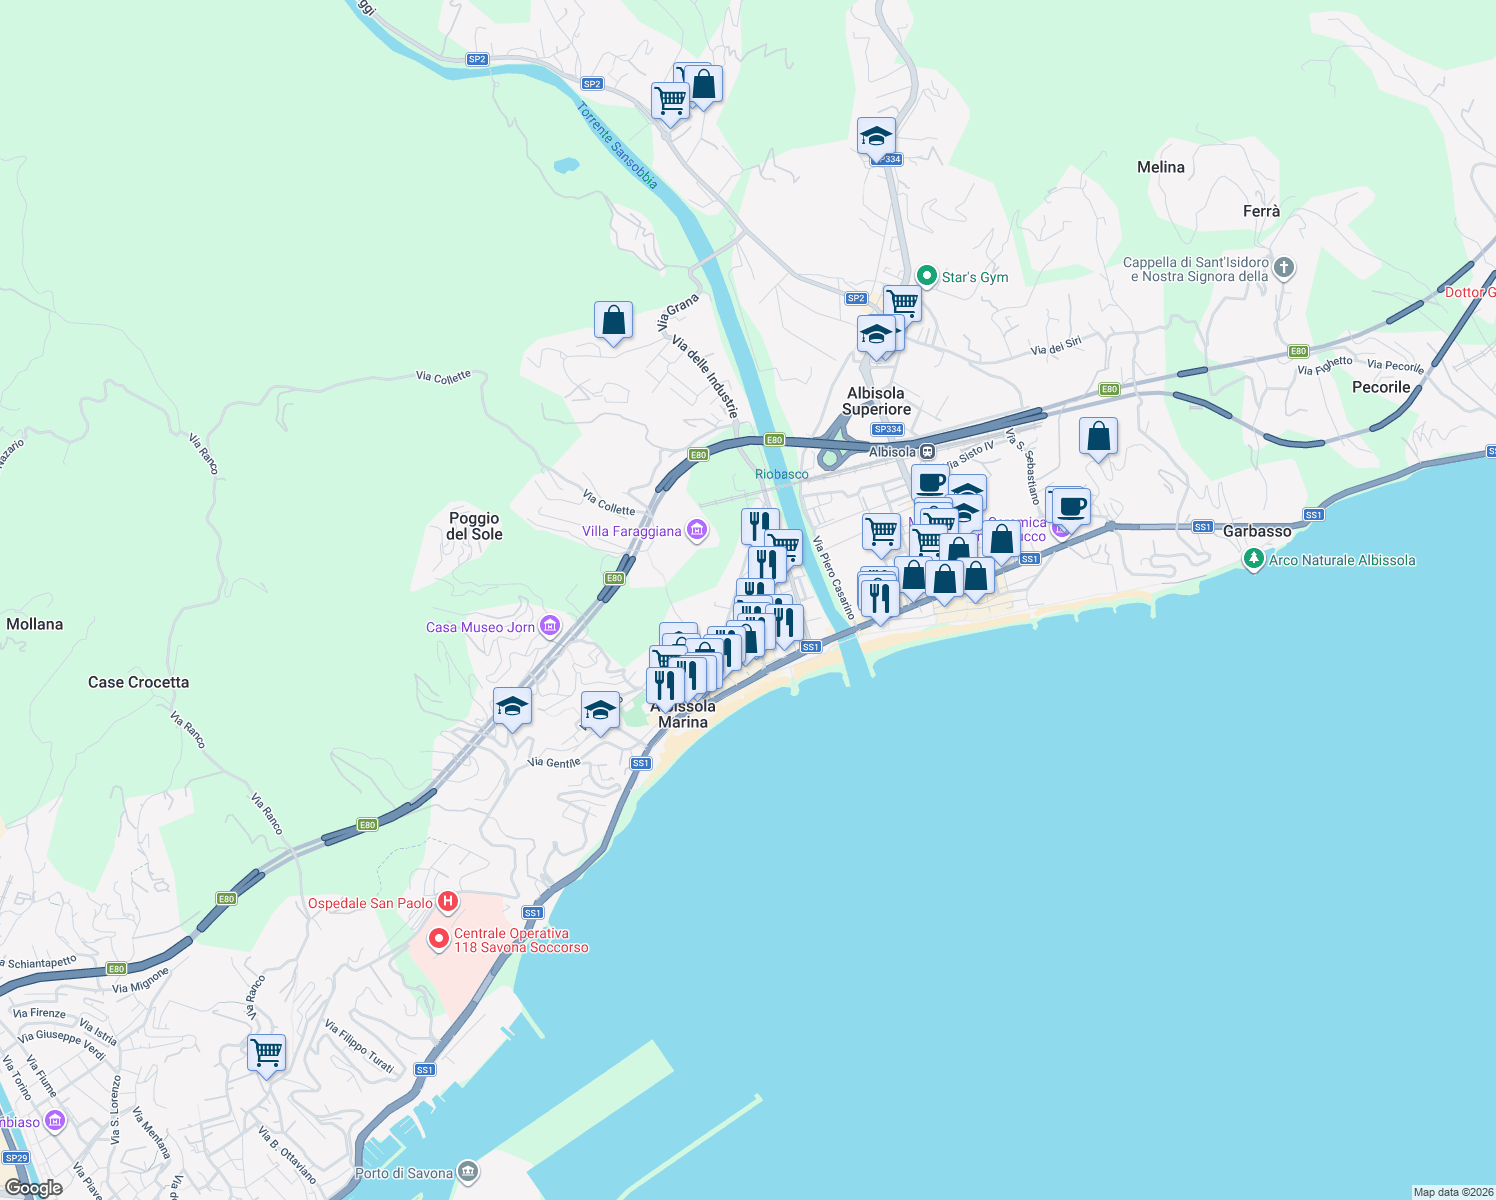Open the church icon near Cappella di Sant'Isidoro
The width and height of the screenshot is (1496, 1200).
click(1283, 268)
